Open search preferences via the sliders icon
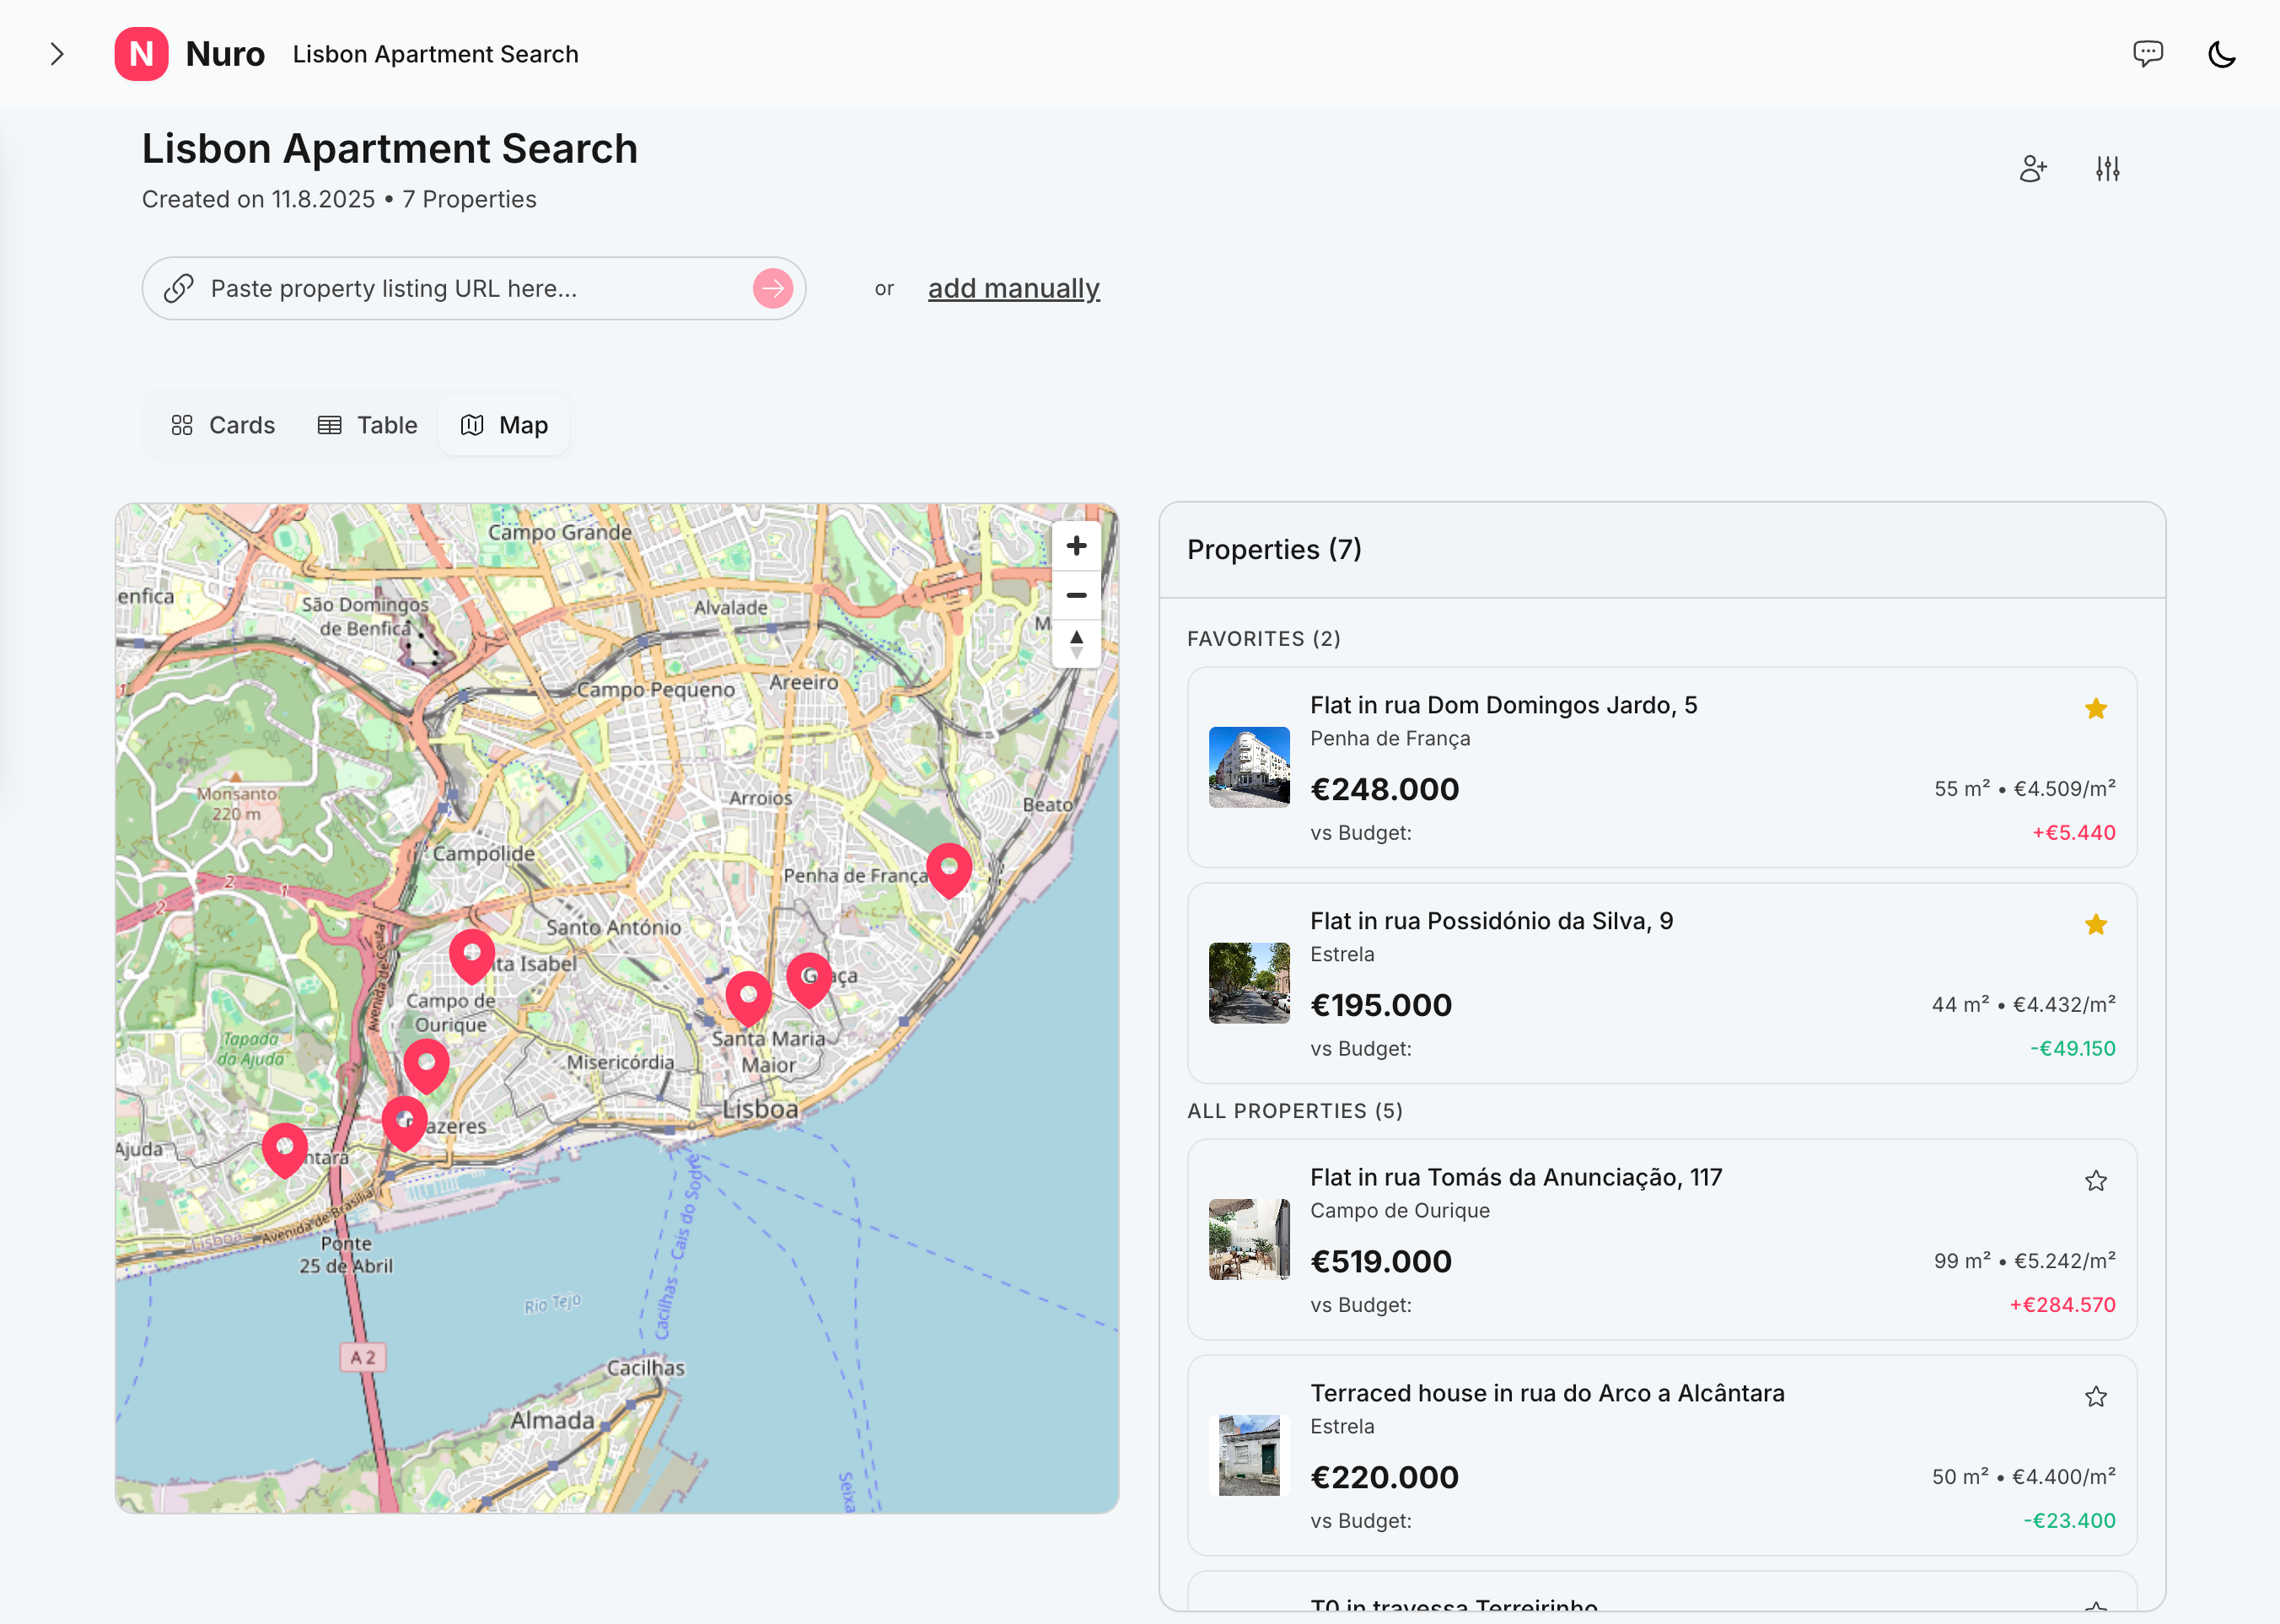 (x=2107, y=168)
